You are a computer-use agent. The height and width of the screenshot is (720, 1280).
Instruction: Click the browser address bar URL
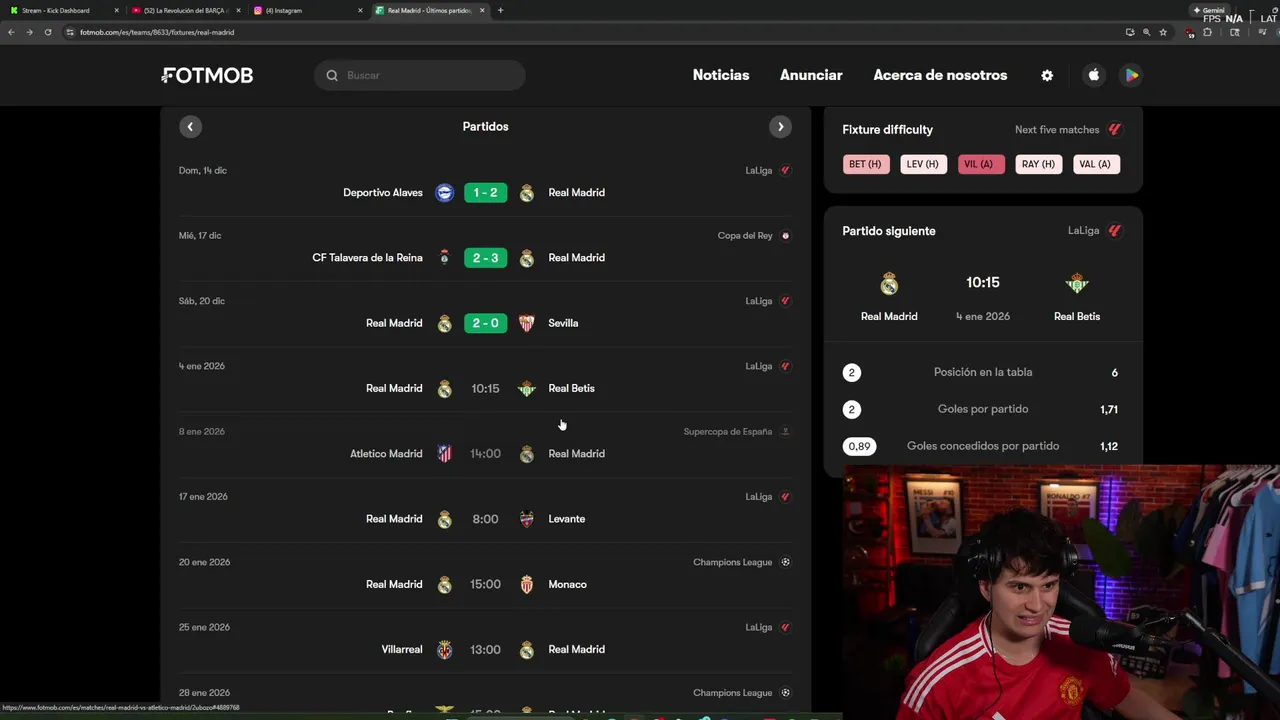[157, 32]
